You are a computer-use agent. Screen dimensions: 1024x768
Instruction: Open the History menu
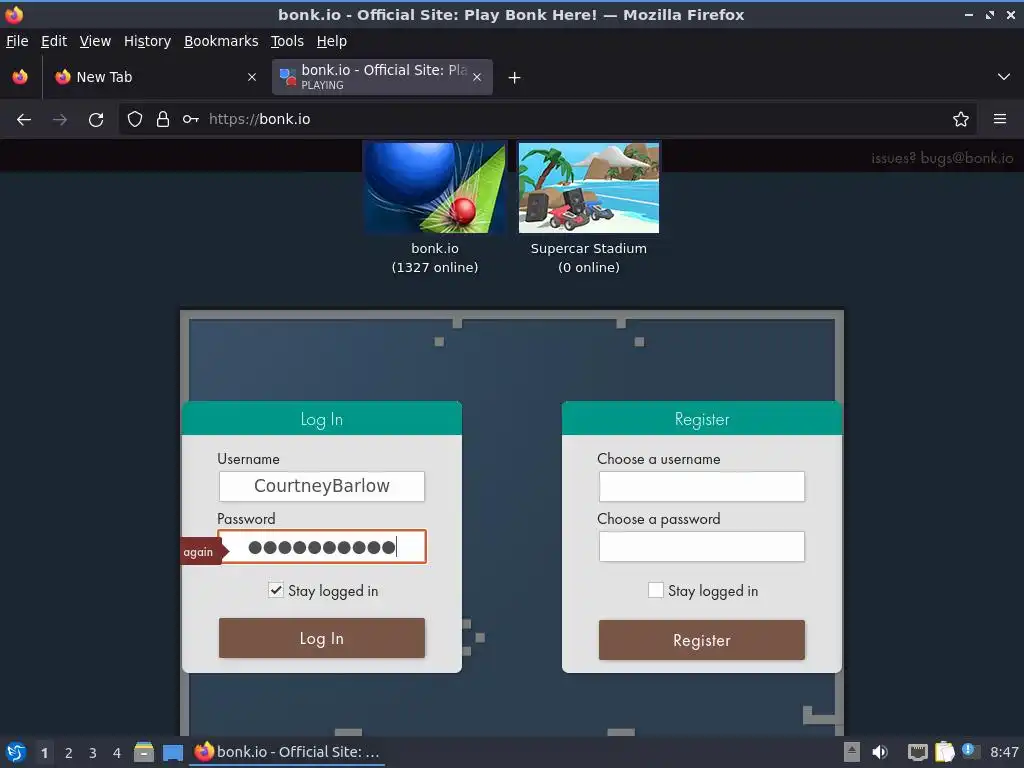click(147, 41)
